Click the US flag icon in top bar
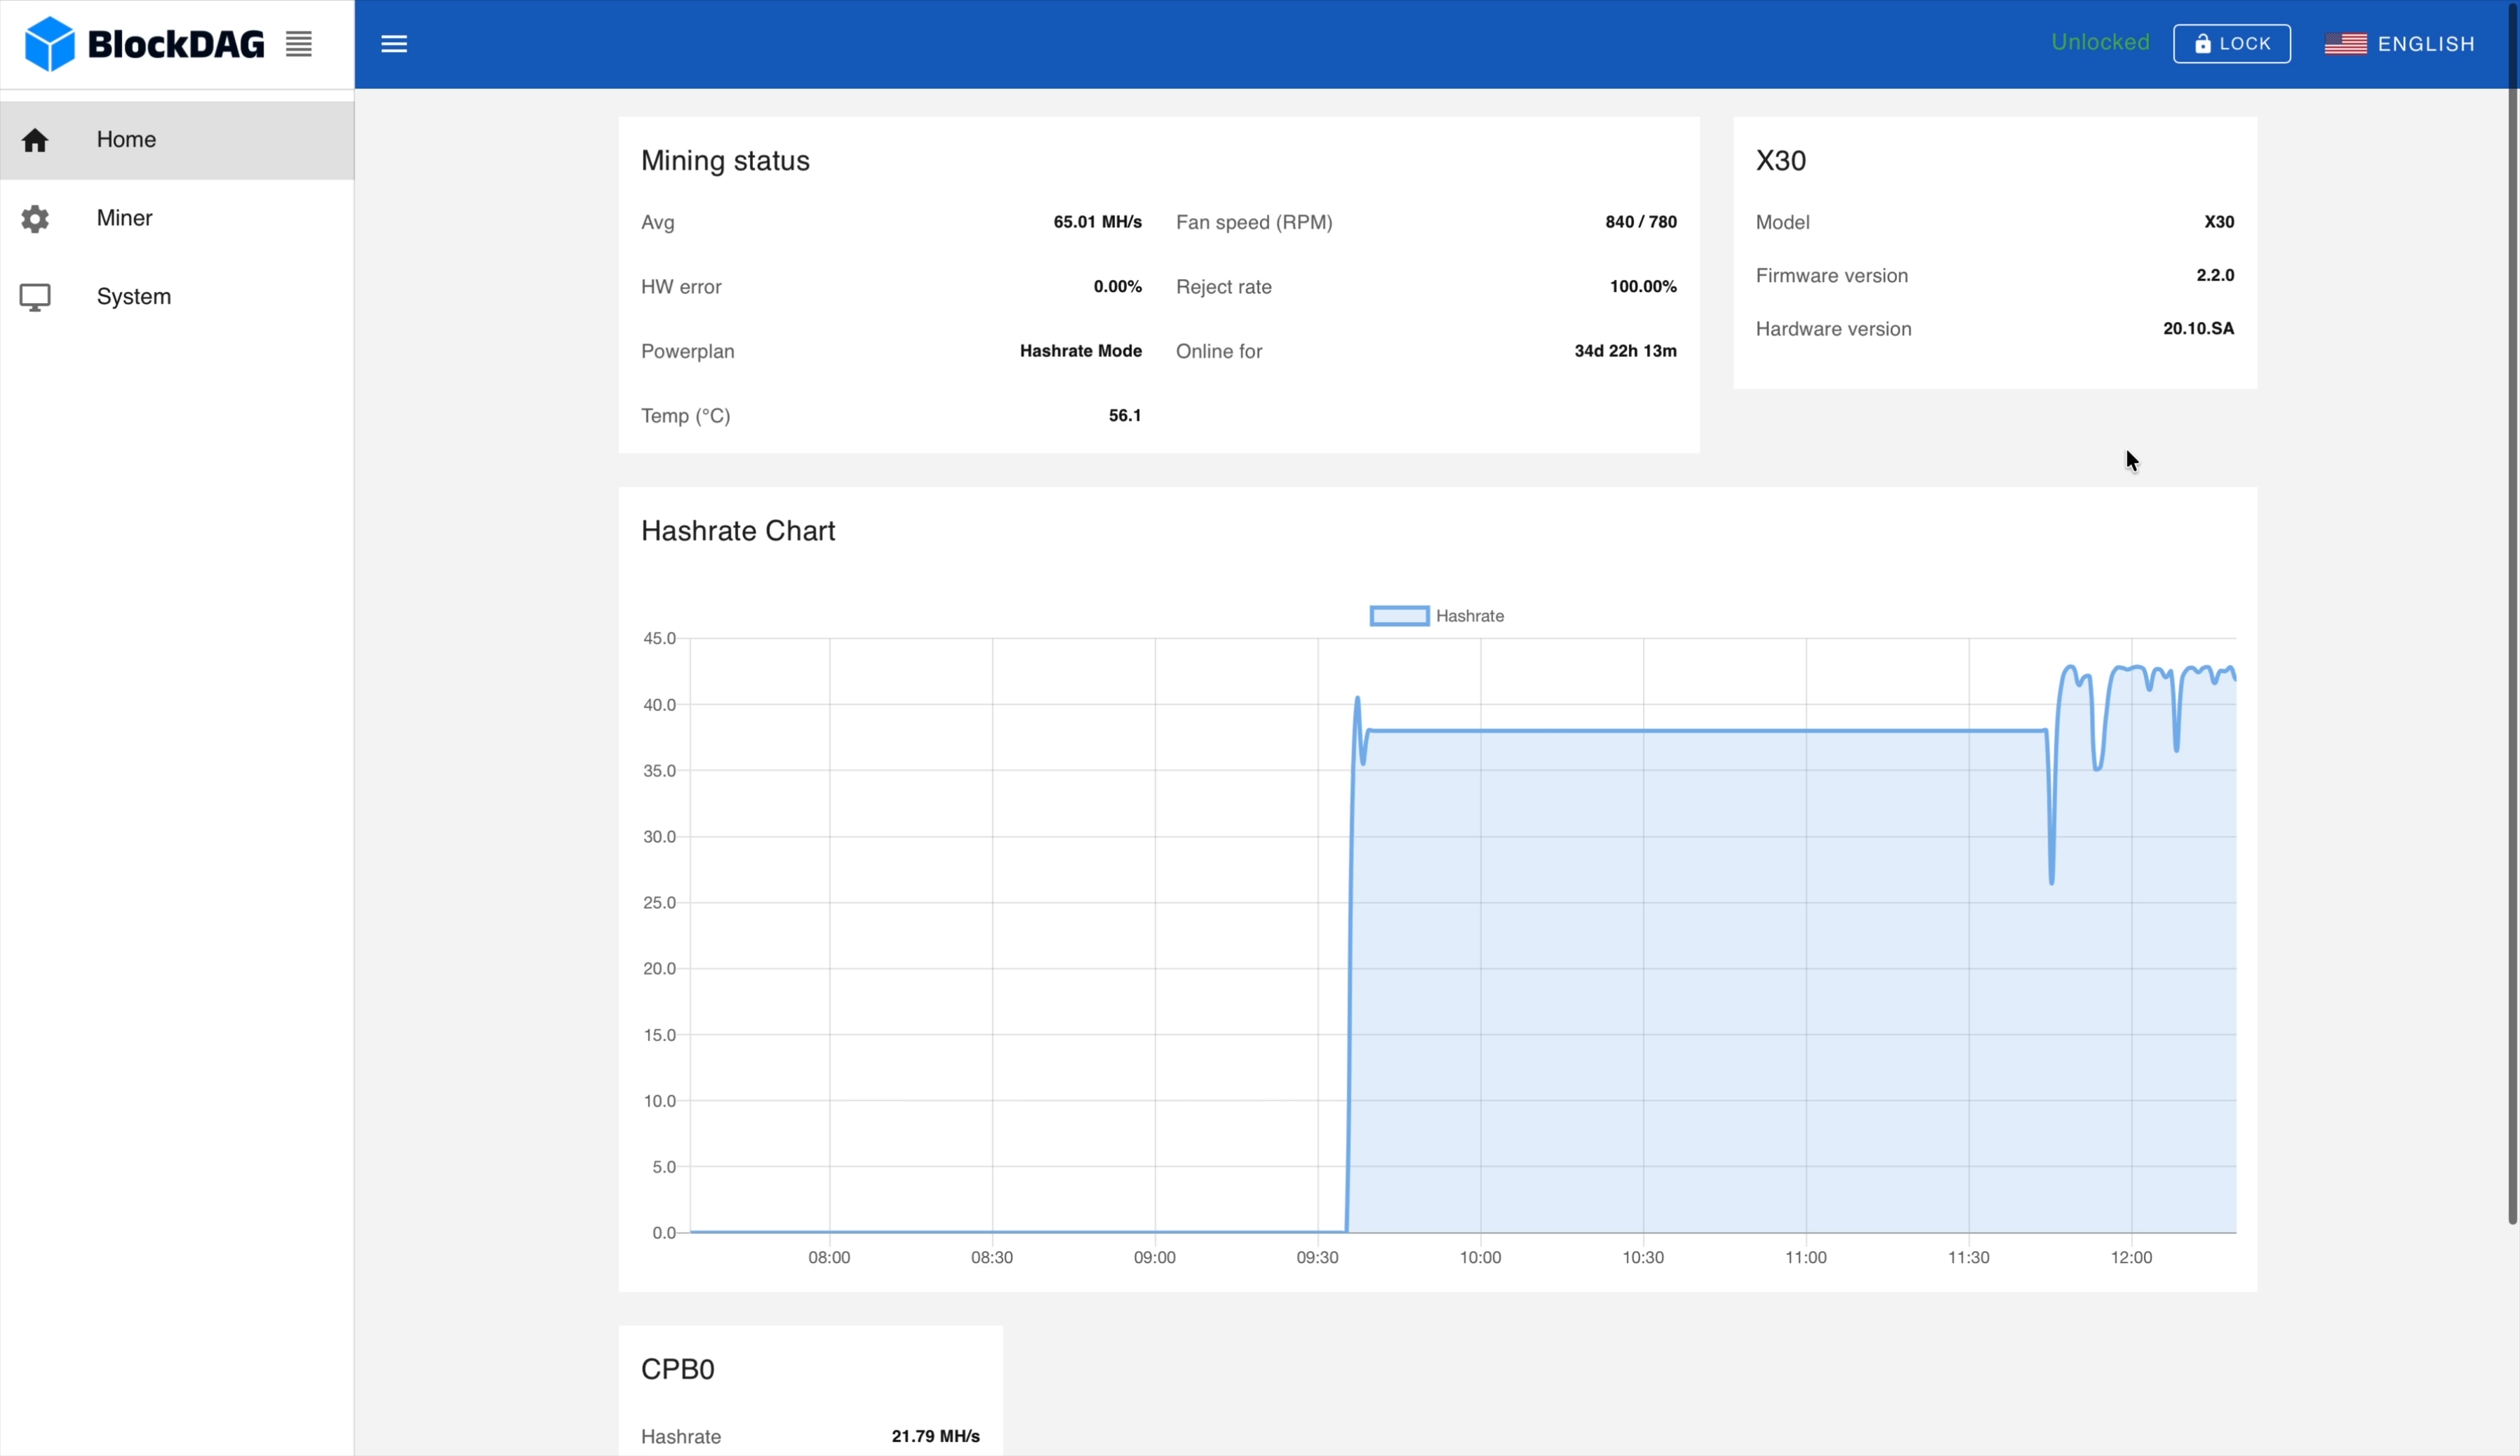Image resolution: width=2520 pixels, height=1456 pixels. pyautogui.click(x=2346, y=43)
